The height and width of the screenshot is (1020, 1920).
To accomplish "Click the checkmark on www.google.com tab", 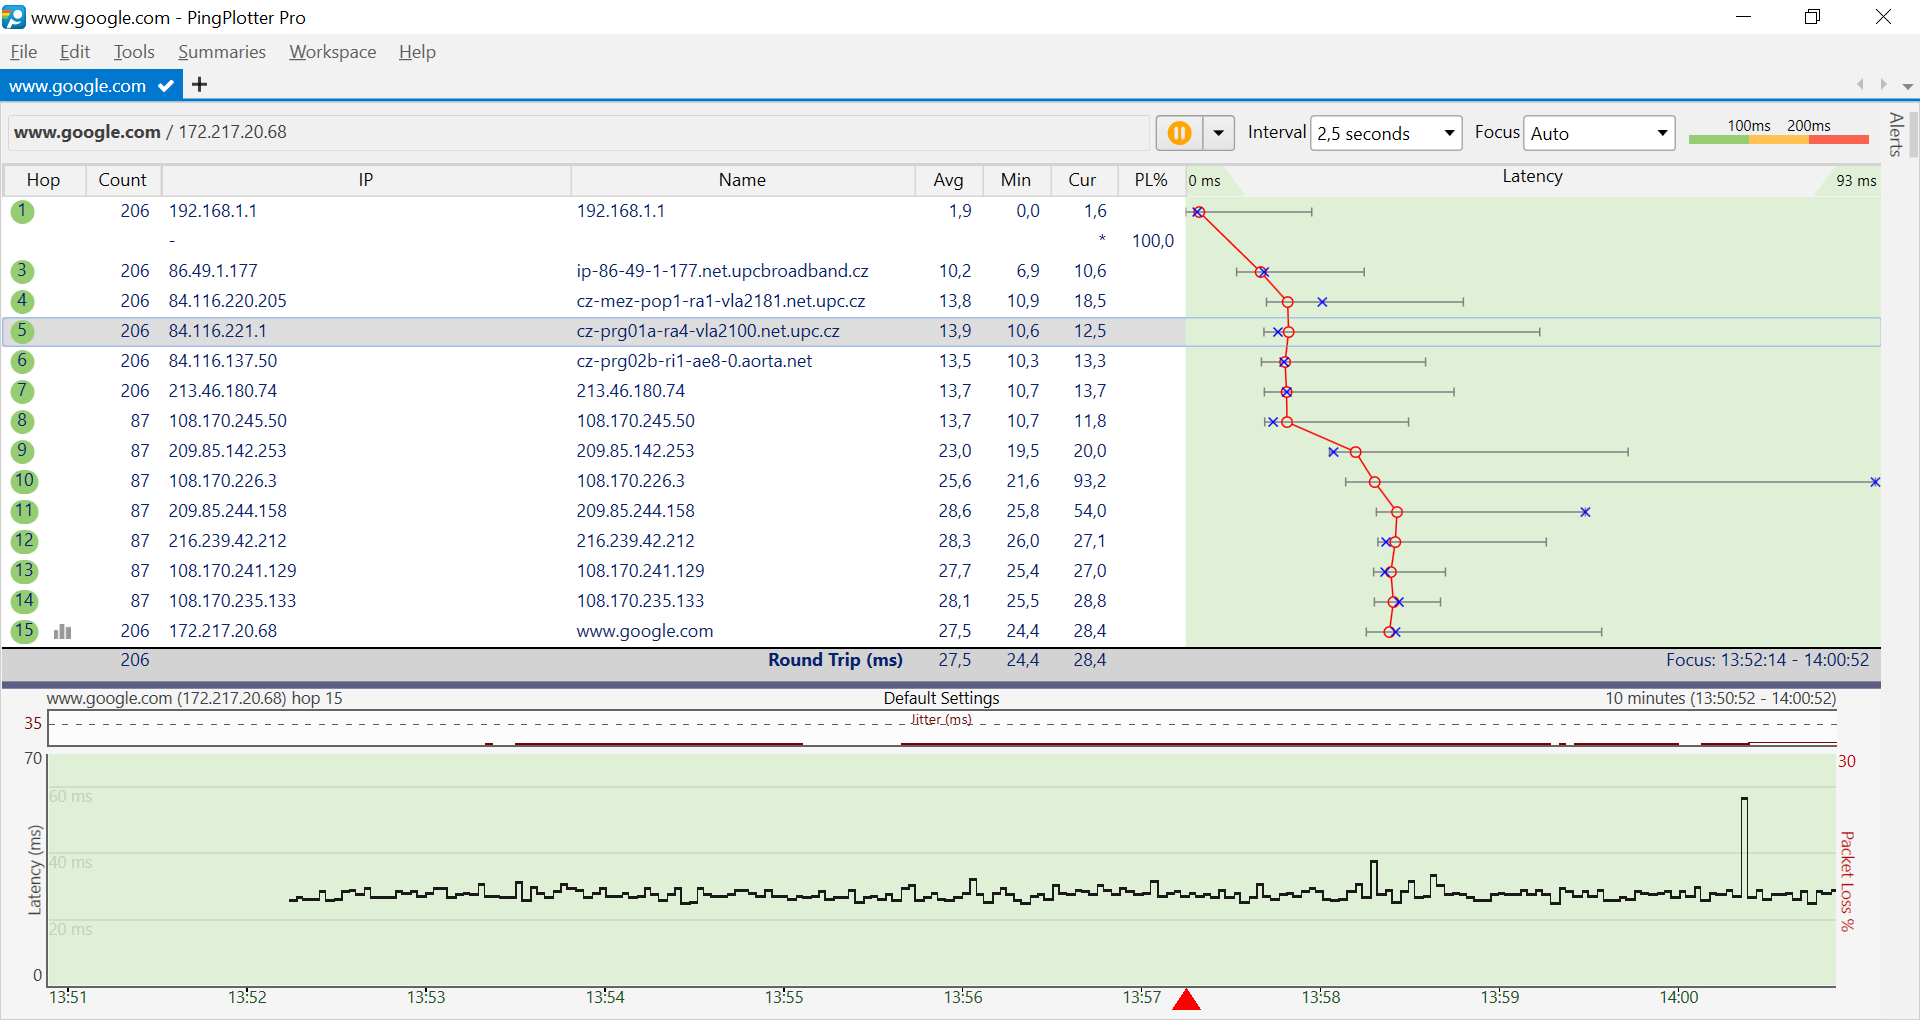I will pyautogui.click(x=166, y=86).
